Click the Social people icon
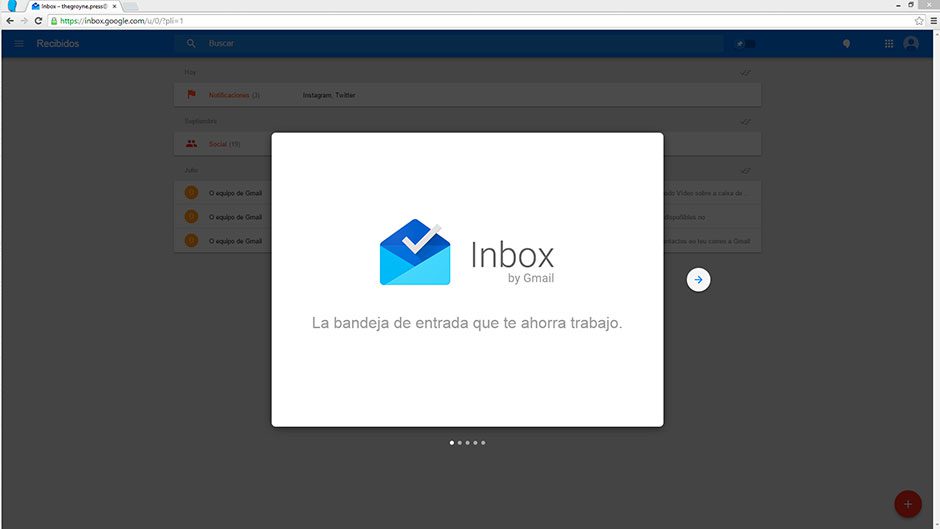 coord(191,144)
